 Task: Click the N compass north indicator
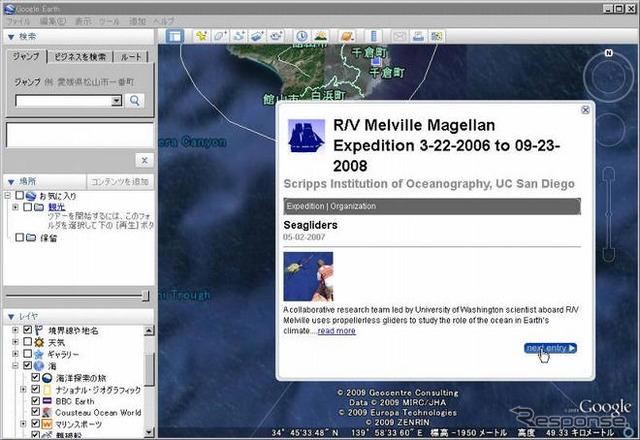609,53
